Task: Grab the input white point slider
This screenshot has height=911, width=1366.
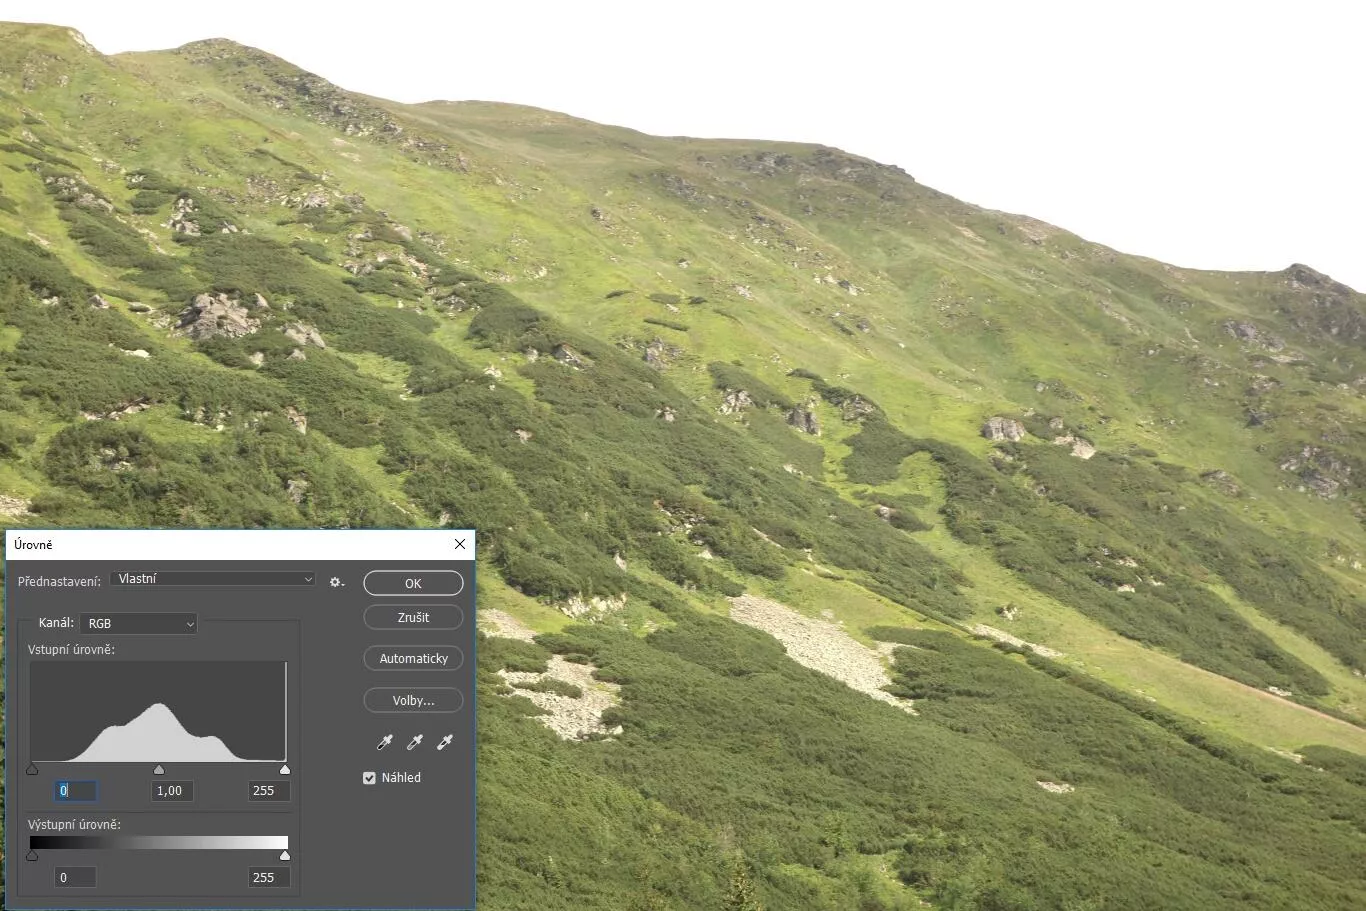Action: [285, 769]
